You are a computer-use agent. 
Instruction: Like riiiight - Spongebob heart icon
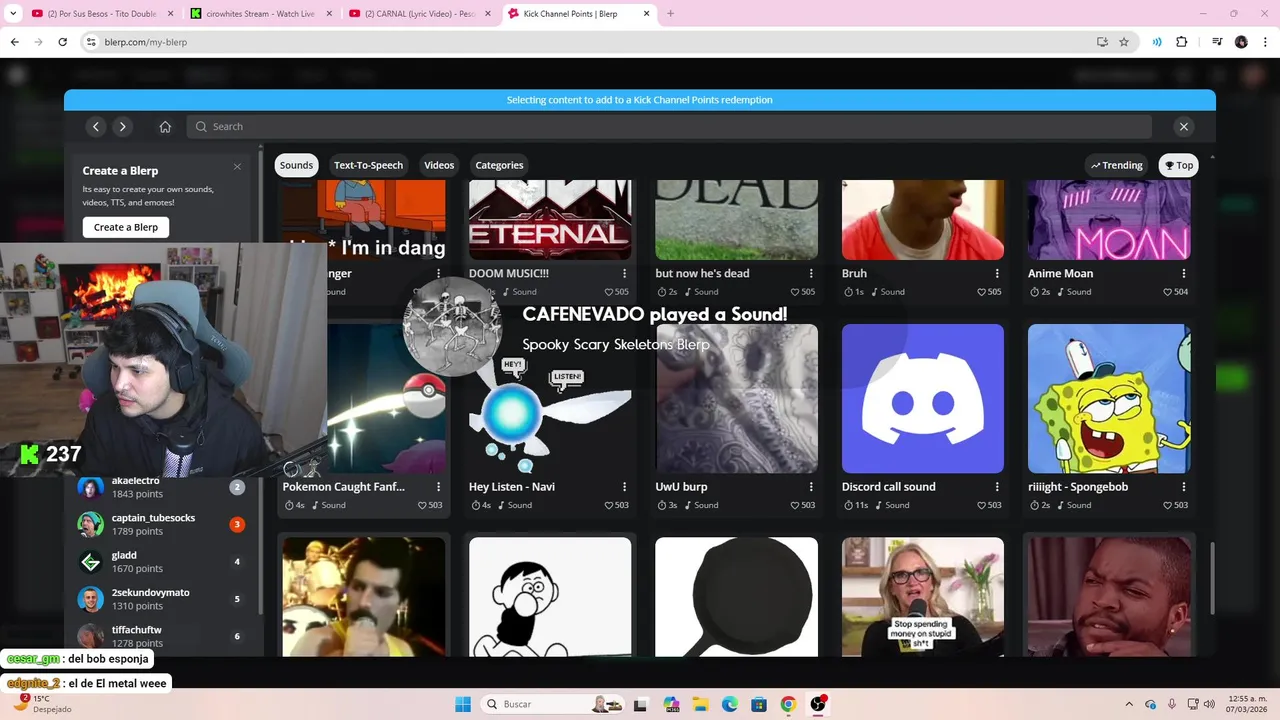[1167, 505]
